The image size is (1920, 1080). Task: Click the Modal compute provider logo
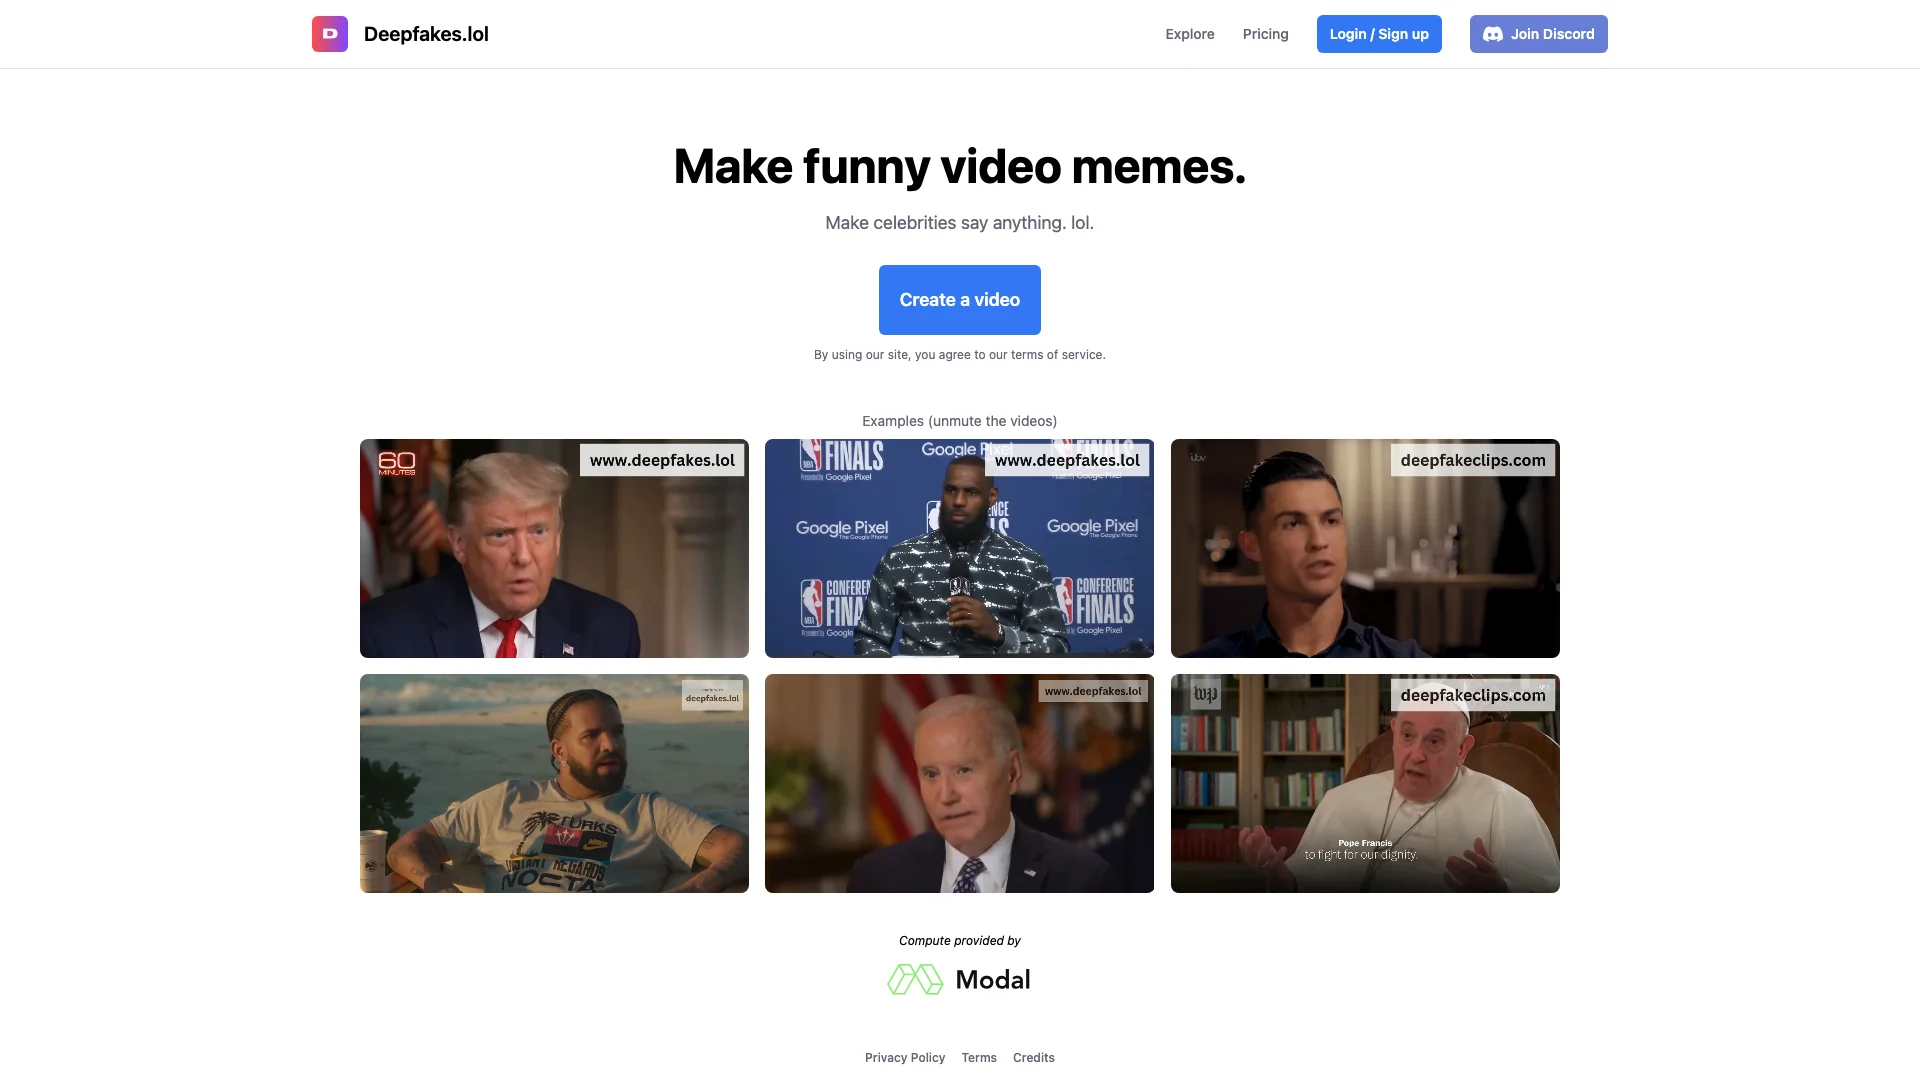(x=960, y=978)
